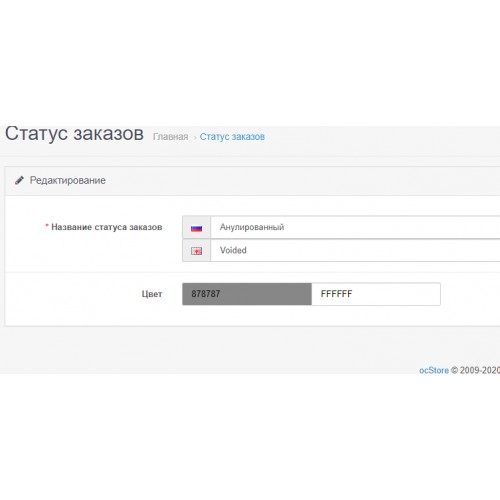Screen dimensions: 500x500
Task: Click the large Статус заказов page title
Action: (x=74, y=134)
